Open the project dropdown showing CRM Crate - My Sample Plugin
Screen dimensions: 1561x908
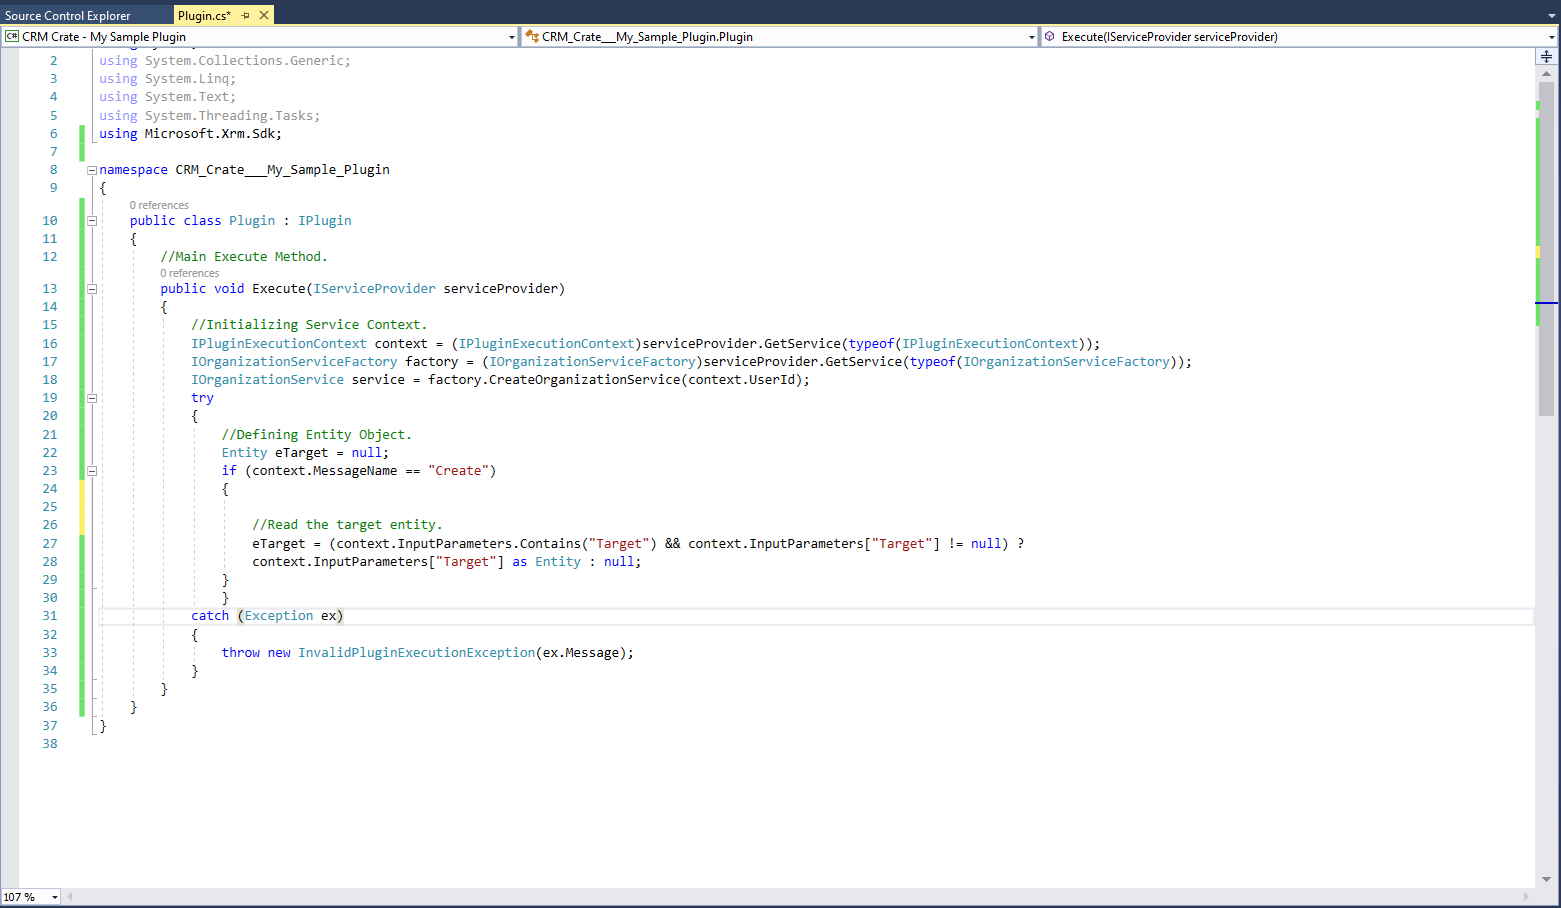pos(511,36)
